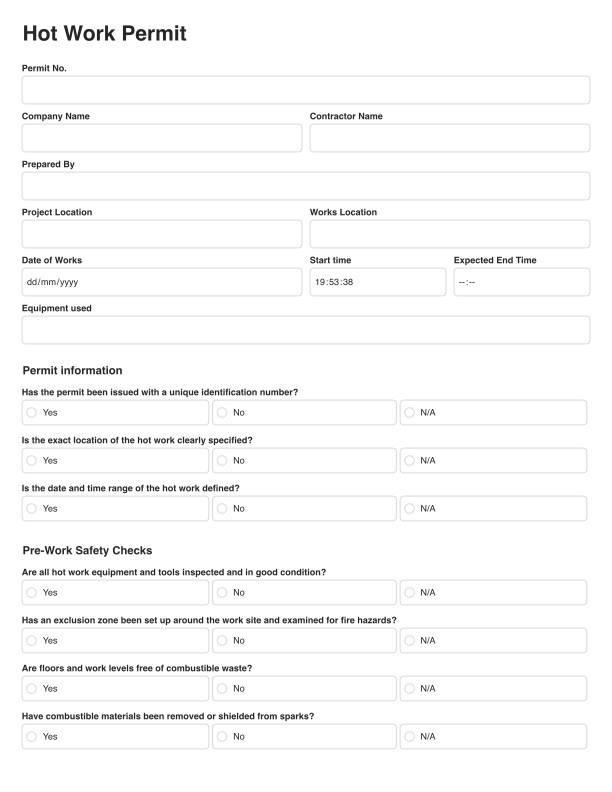Click the Permit No. input field
612x792 pixels.
[x=305, y=90]
